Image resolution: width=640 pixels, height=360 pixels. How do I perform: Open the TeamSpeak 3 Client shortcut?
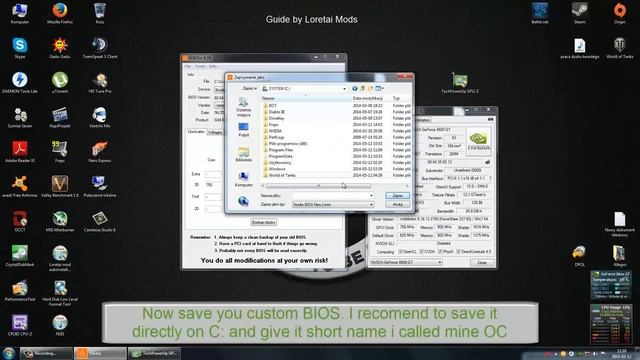tap(100, 48)
